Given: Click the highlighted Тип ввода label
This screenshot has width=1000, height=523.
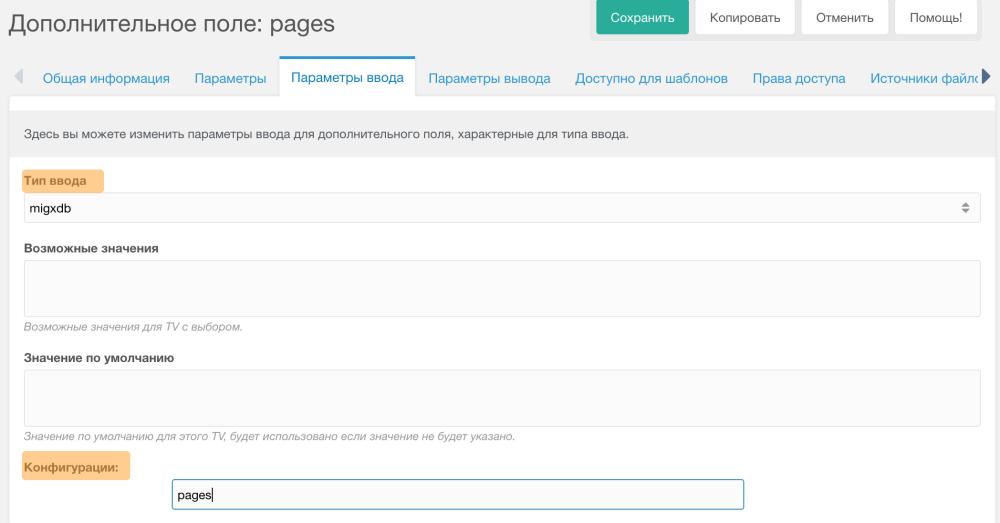Looking at the screenshot, I should (62, 181).
